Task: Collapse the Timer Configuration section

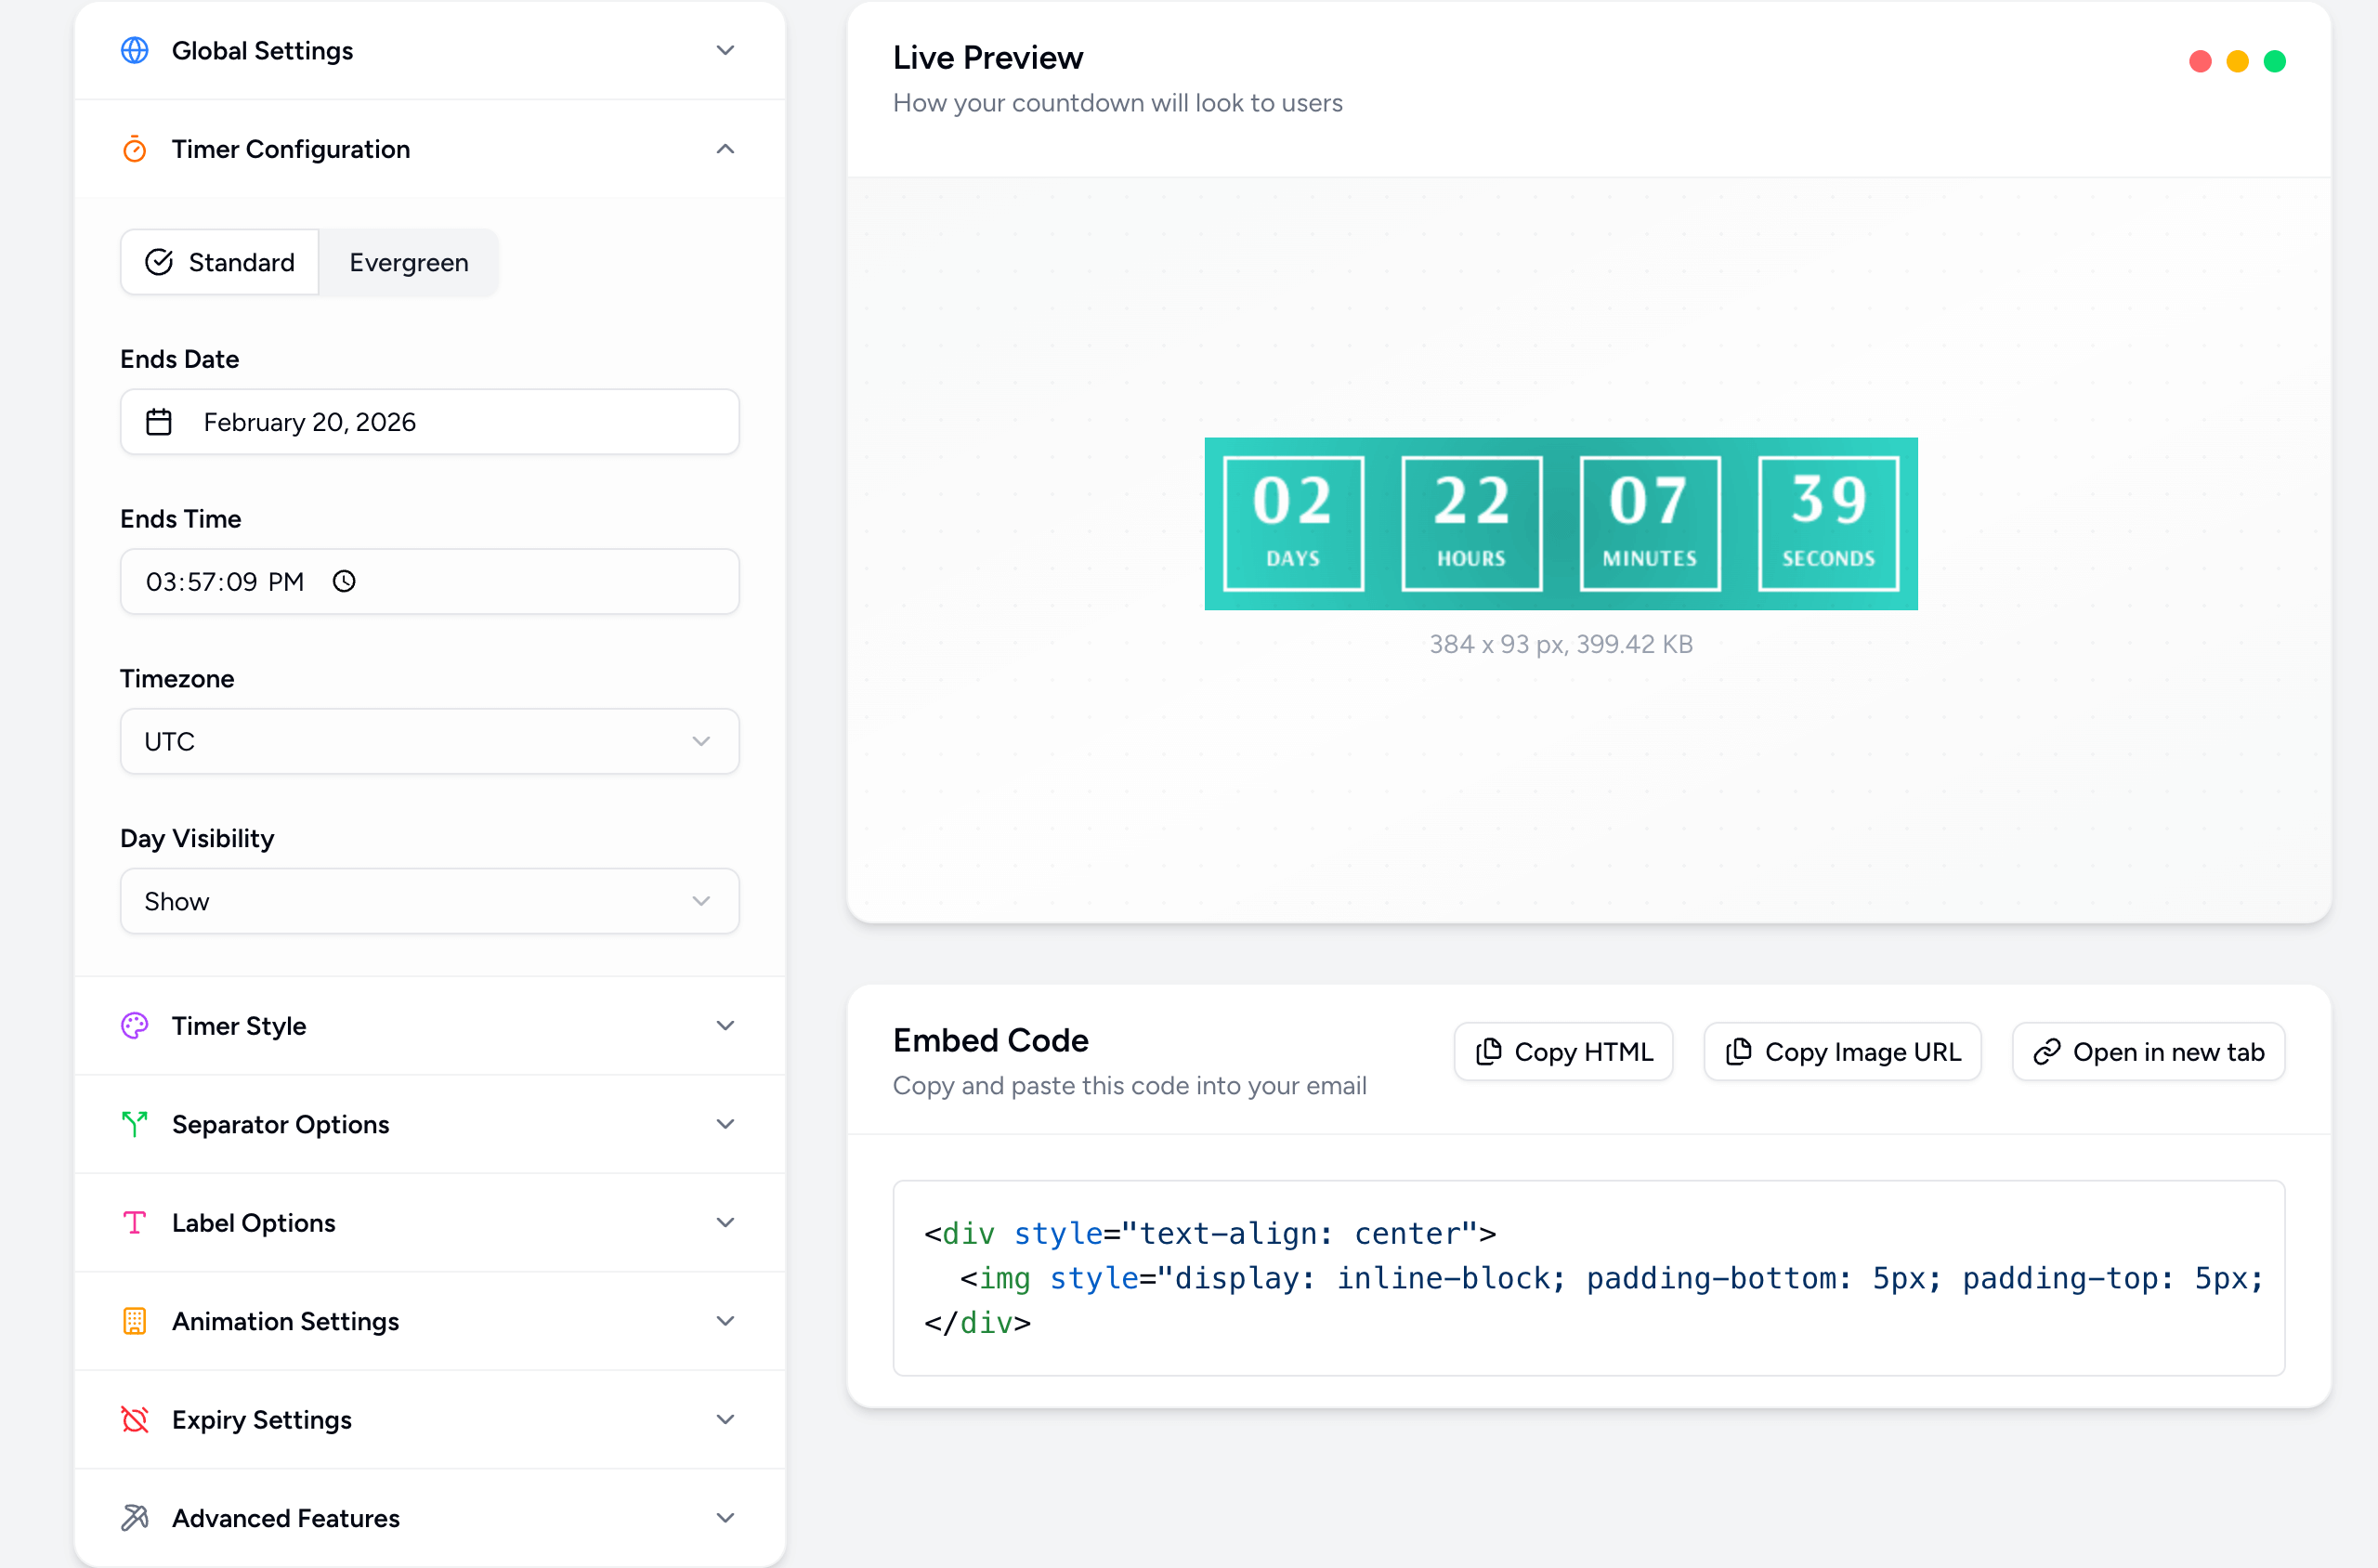Action: pos(725,148)
